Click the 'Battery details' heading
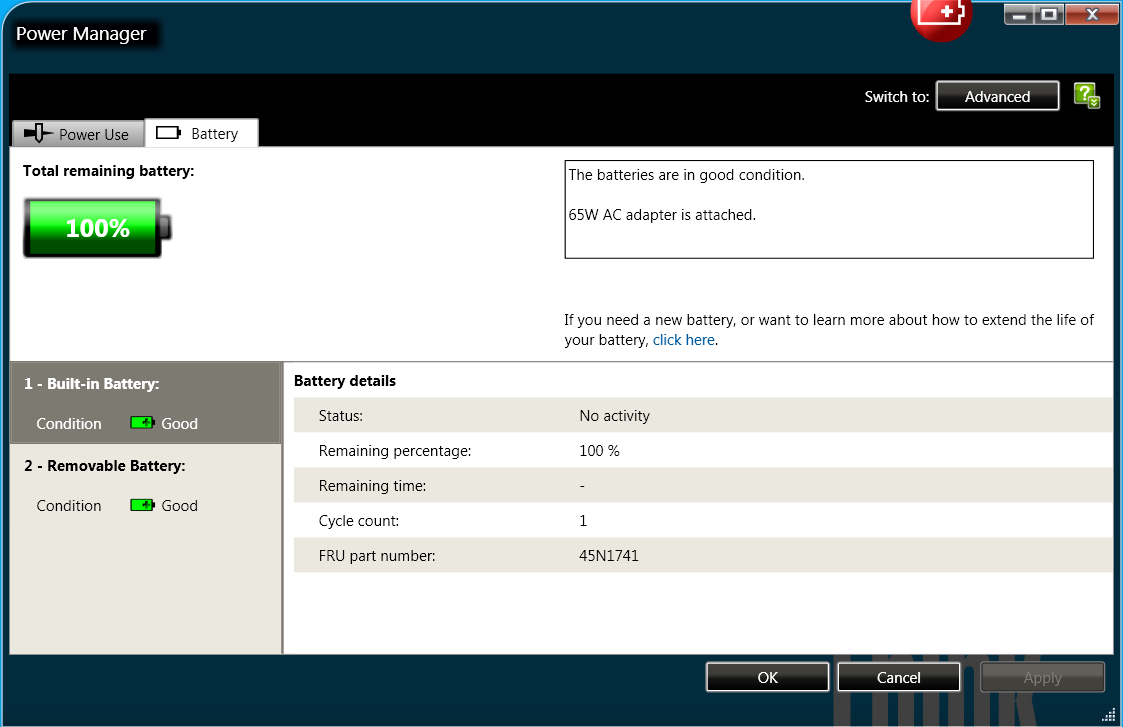This screenshot has height=727, width=1123. click(x=344, y=380)
